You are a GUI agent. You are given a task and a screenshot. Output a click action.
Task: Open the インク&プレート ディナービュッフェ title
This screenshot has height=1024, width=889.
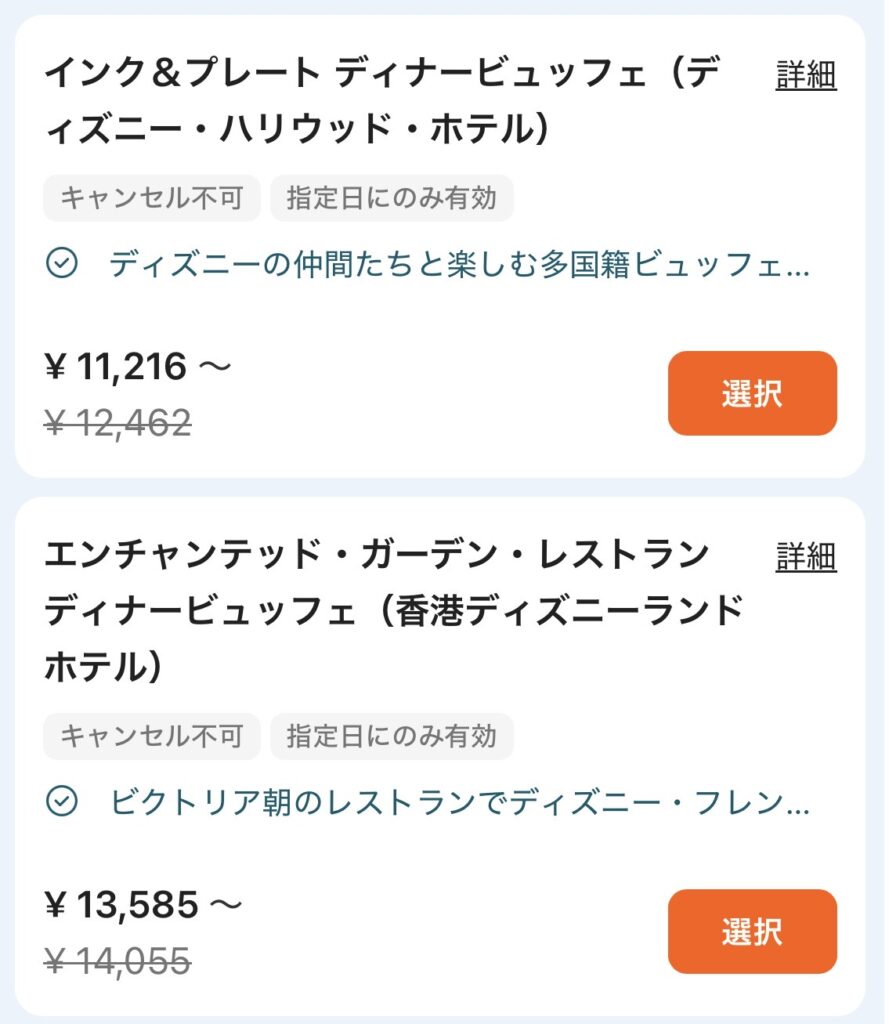click(x=383, y=100)
